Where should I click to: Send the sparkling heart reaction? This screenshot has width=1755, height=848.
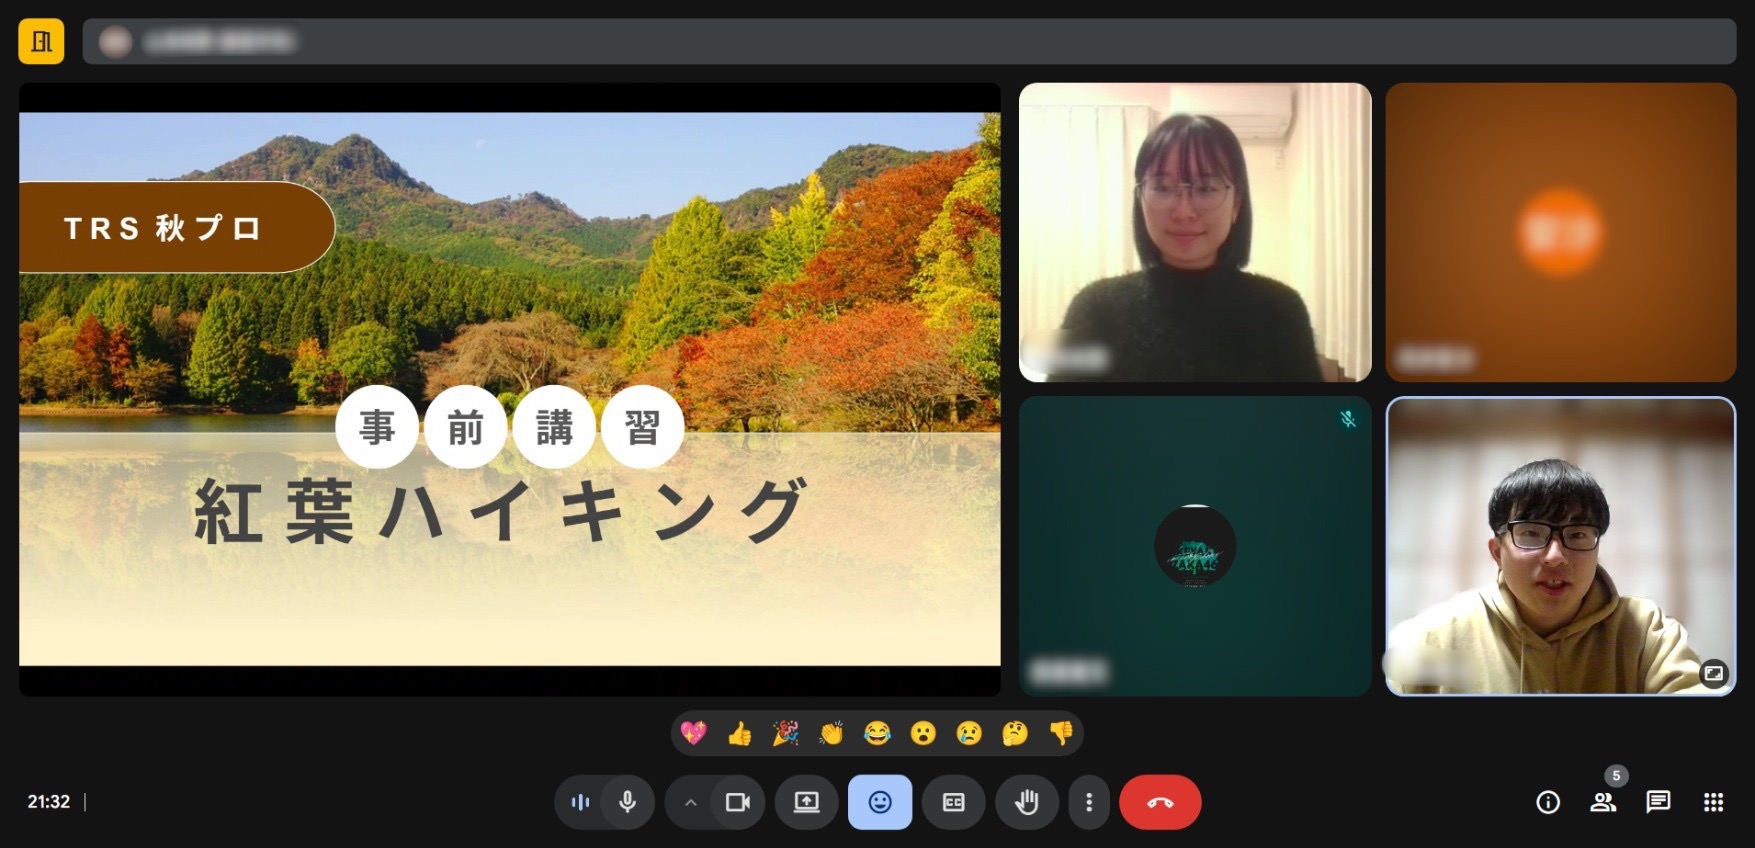point(693,734)
